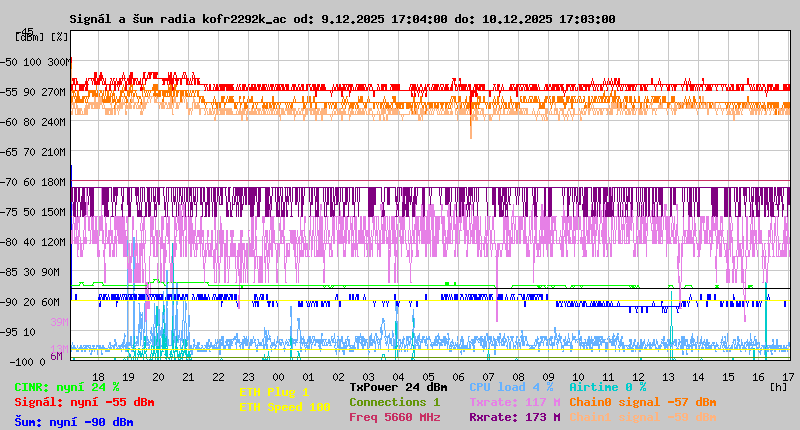Click the 13 hour mark on time axis
Viewport: 800px width, 430px height.
(668, 375)
